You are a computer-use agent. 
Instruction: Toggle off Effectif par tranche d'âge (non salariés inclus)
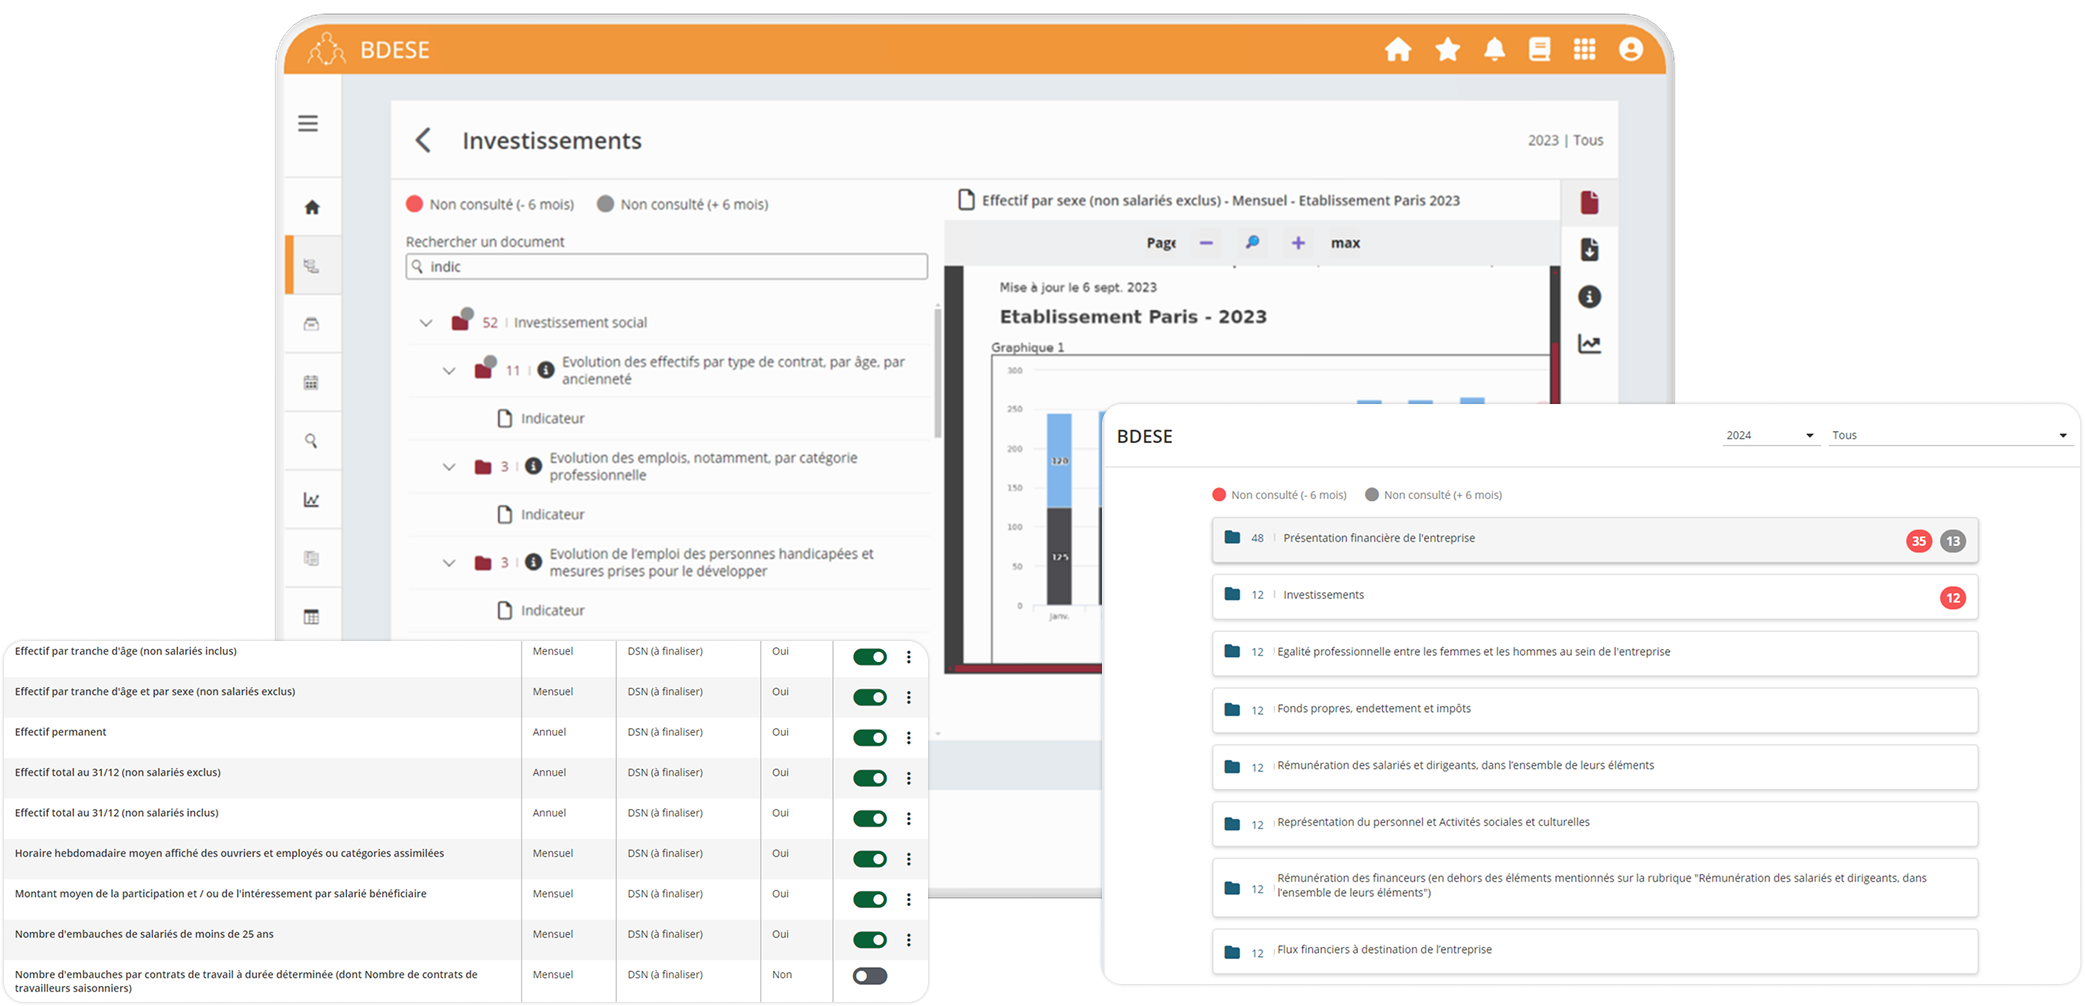(x=869, y=657)
